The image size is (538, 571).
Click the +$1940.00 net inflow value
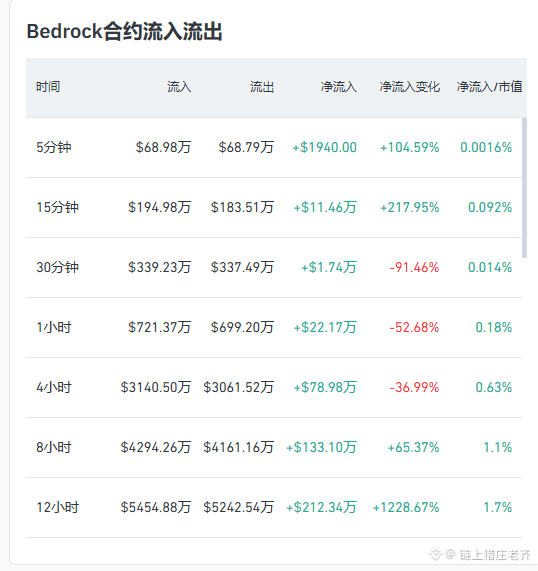point(325,147)
